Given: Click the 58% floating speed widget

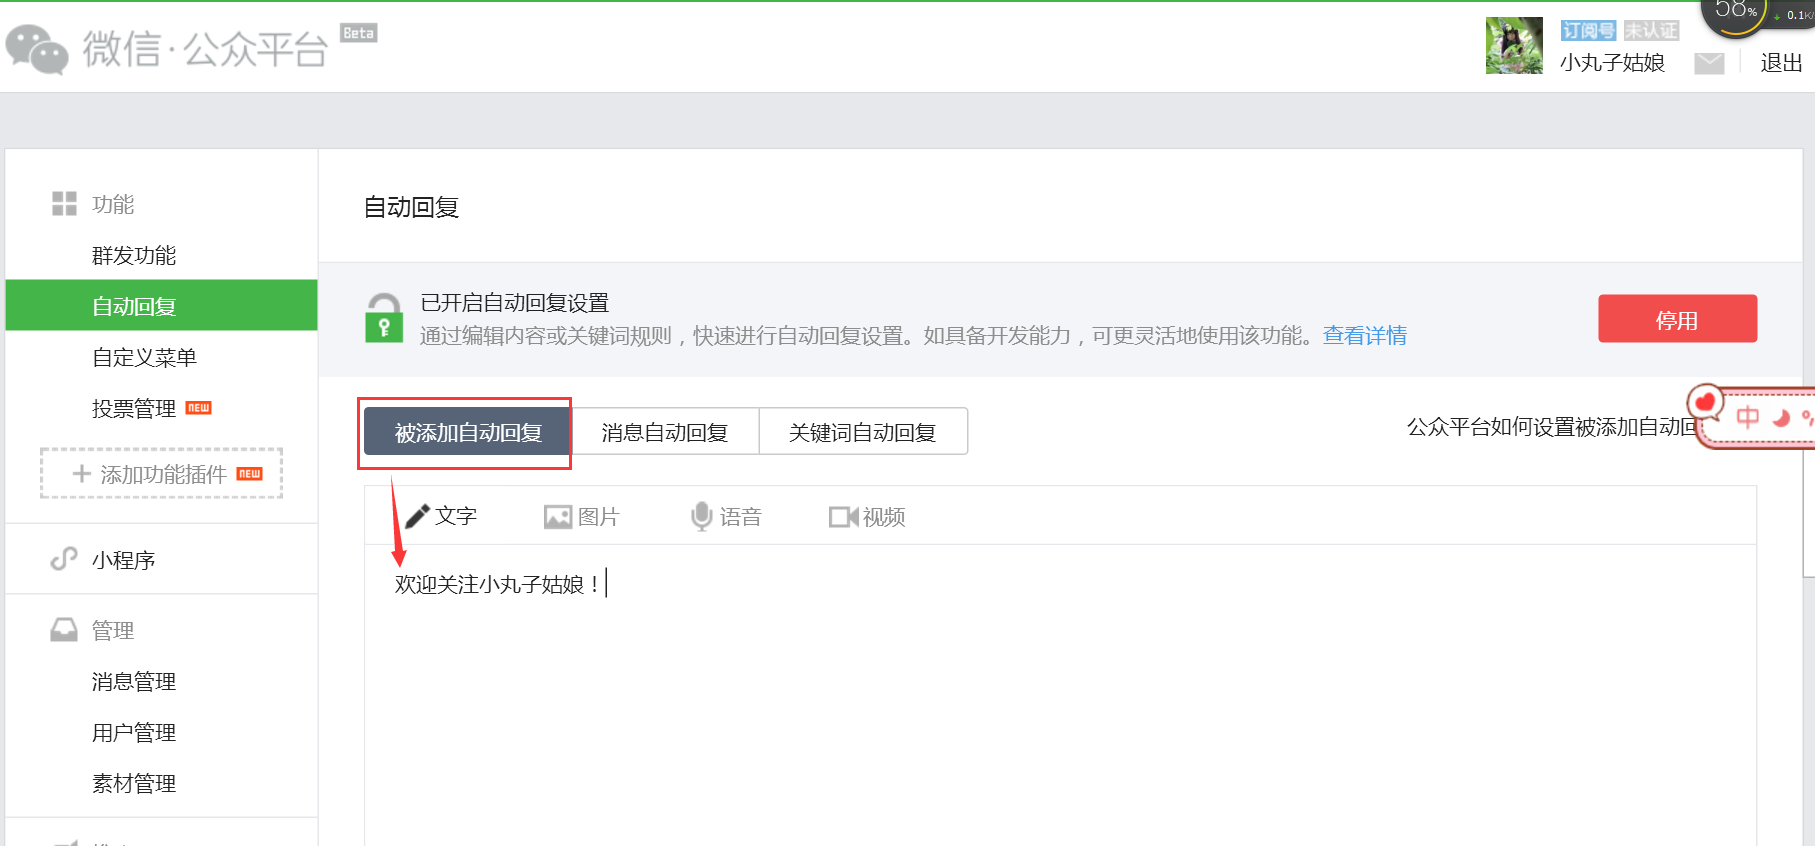Looking at the screenshot, I should pyautogui.click(x=1735, y=12).
